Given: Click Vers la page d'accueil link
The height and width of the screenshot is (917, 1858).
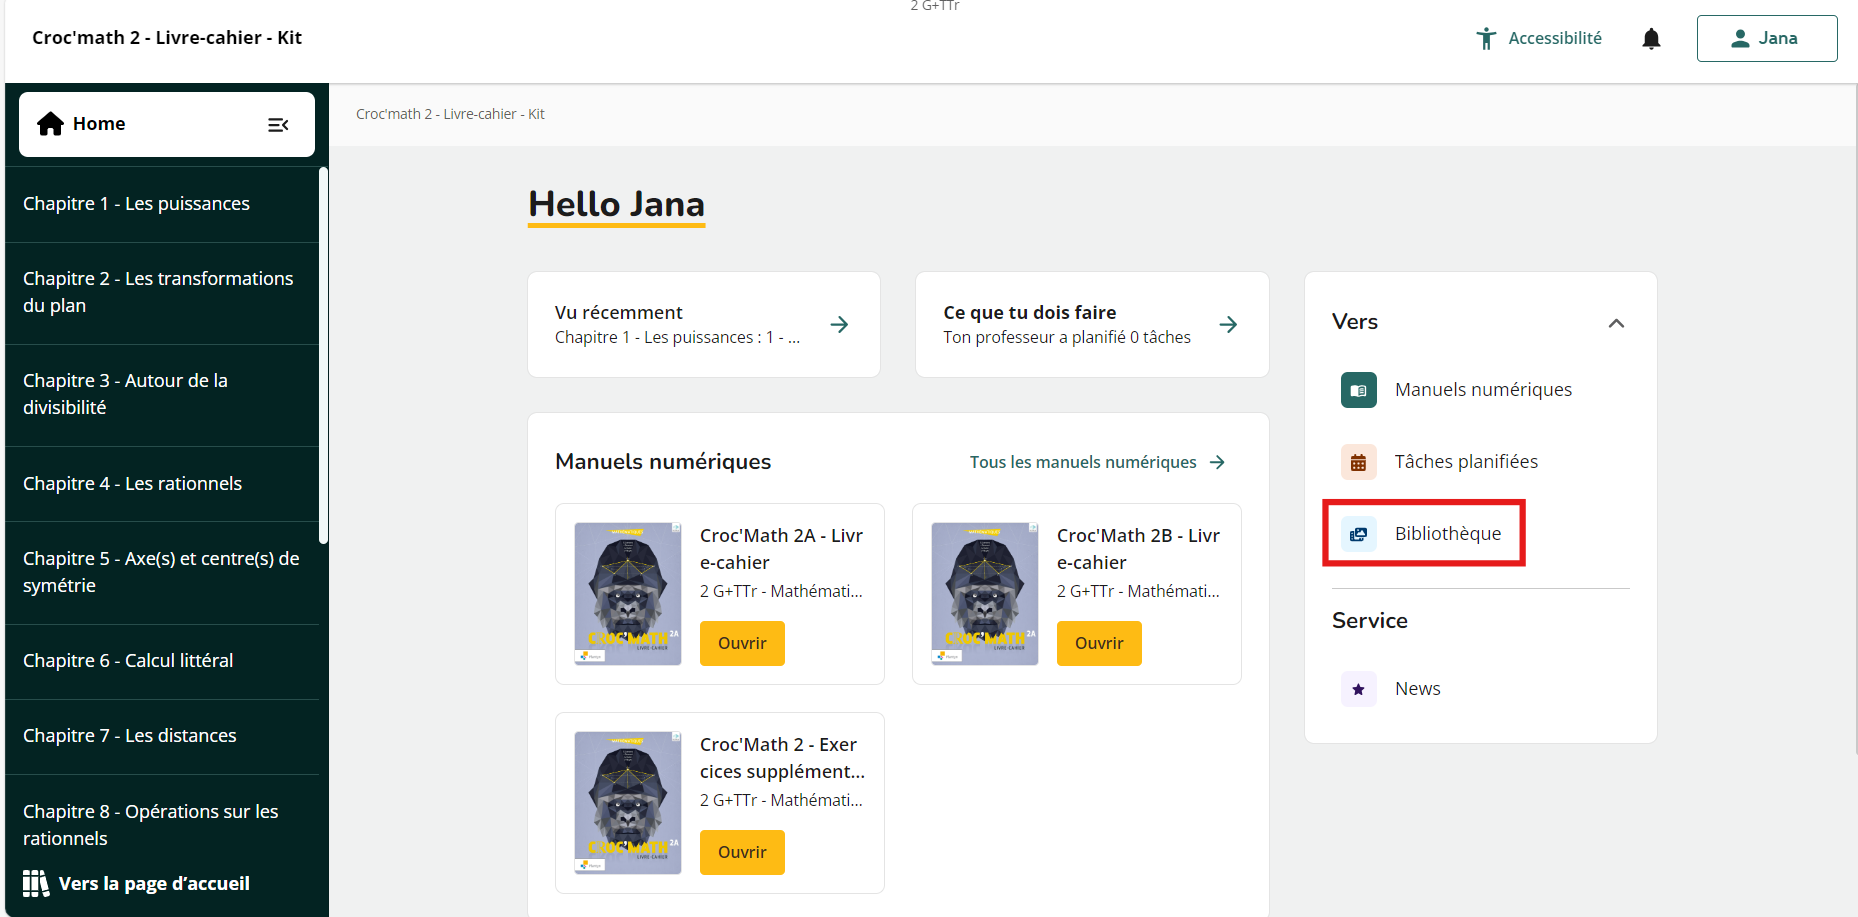Looking at the screenshot, I should (x=154, y=884).
